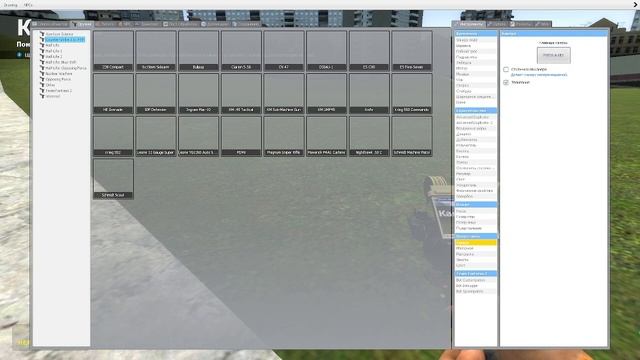This screenshot has height=360, width=640.
Task: Select the Шаровое соедине... tool
Action: (x=476, y=97)
